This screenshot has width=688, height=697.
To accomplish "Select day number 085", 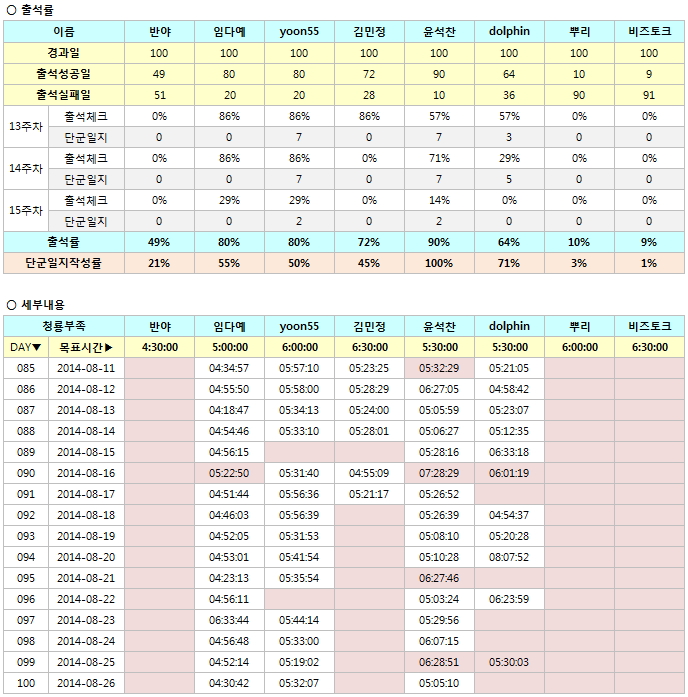I will 26,368.
